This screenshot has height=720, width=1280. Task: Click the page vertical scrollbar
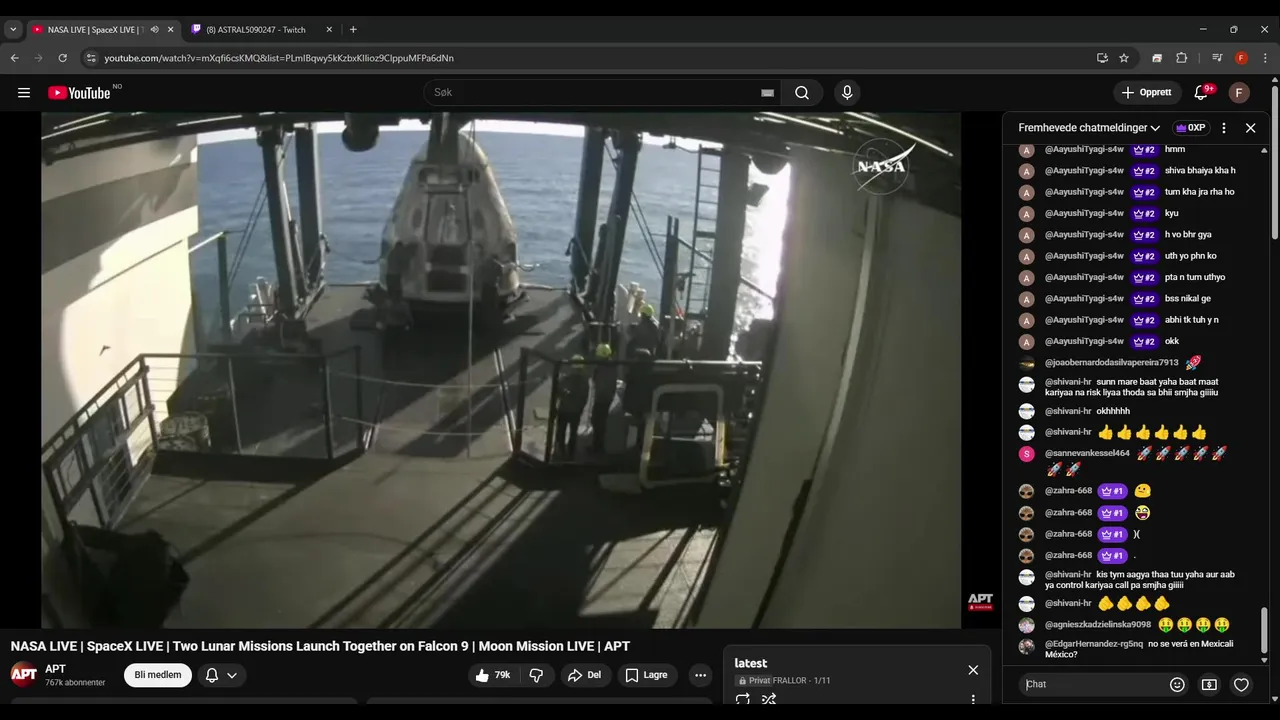(x=1275, y=160)
